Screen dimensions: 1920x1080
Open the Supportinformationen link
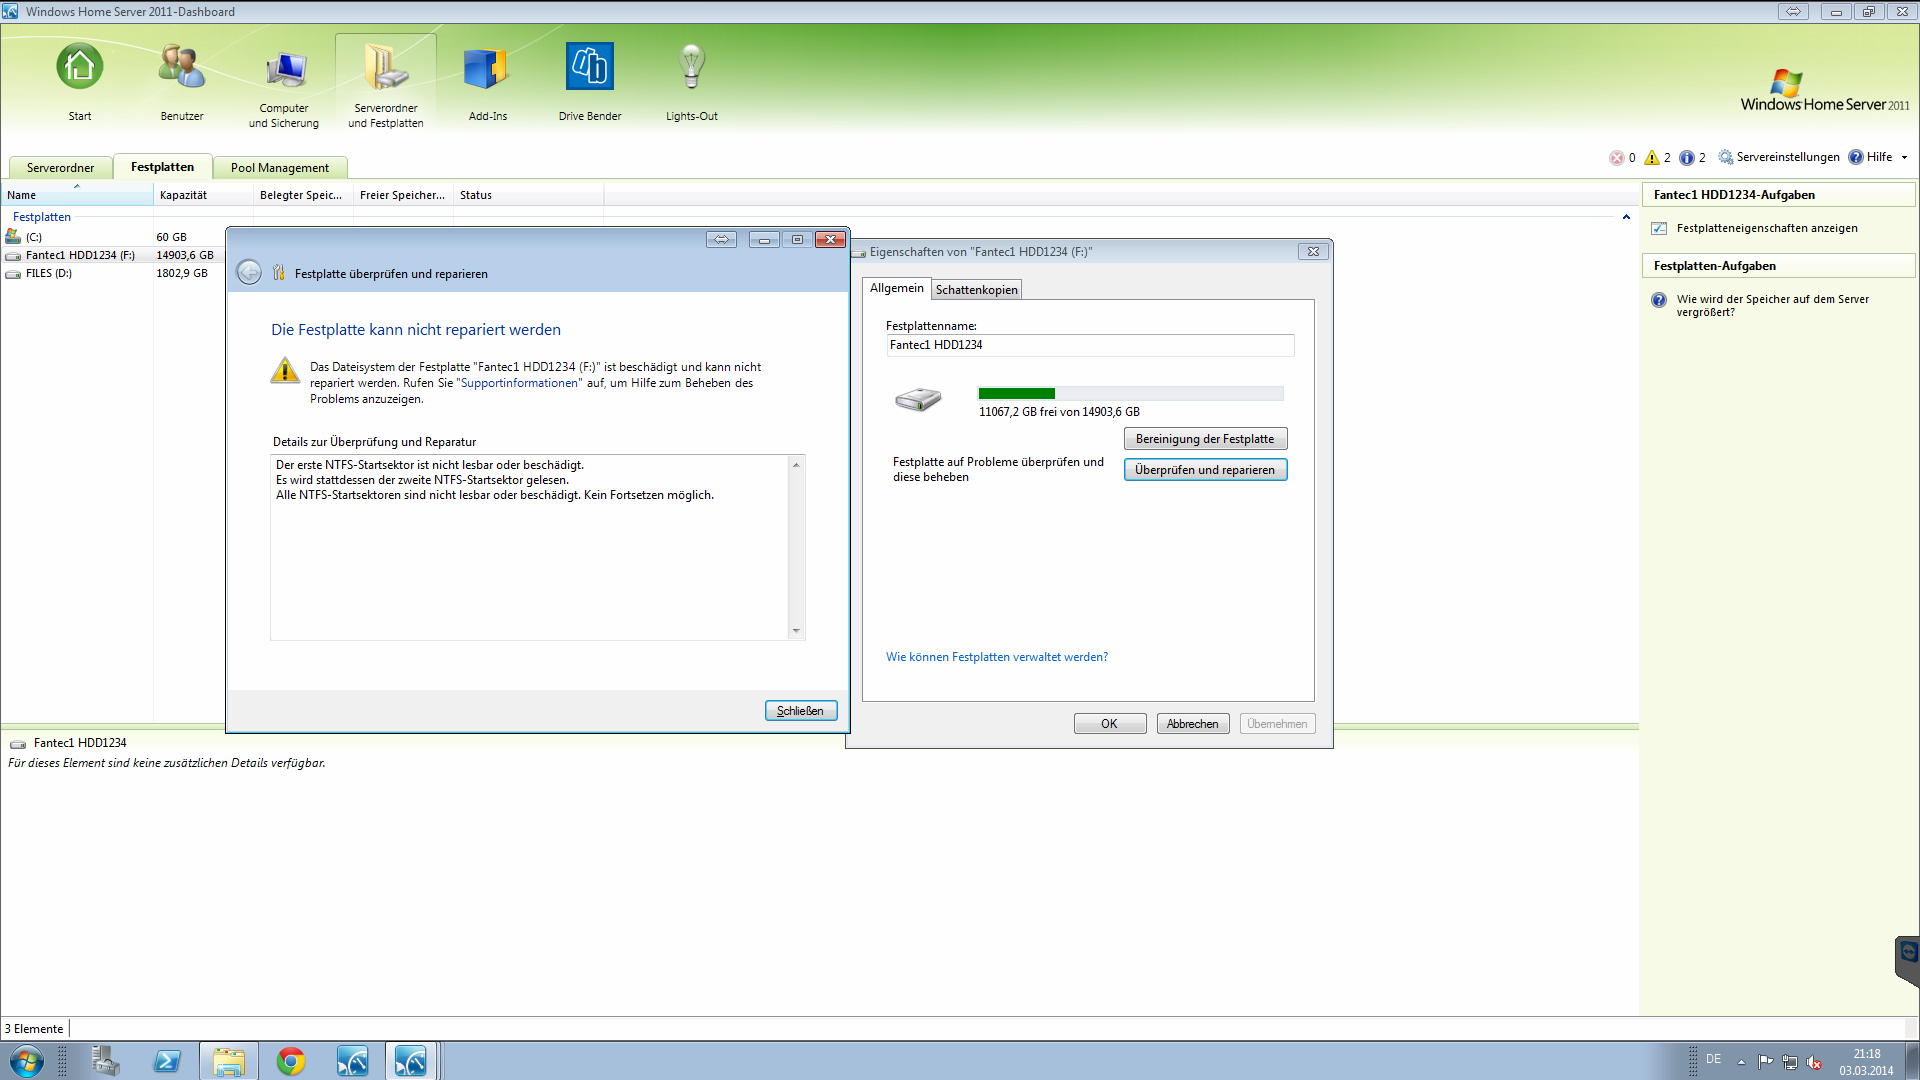pos(519,383)
